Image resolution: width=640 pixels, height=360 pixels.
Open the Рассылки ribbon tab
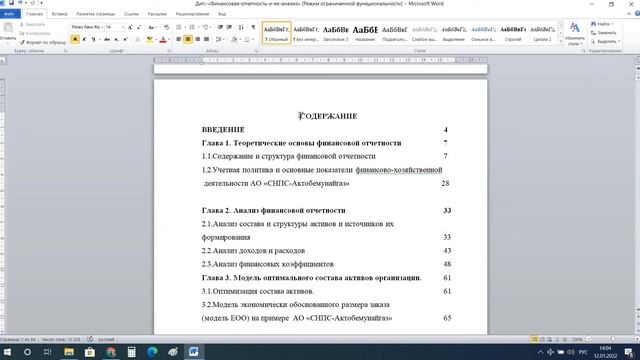click(157, 14)
